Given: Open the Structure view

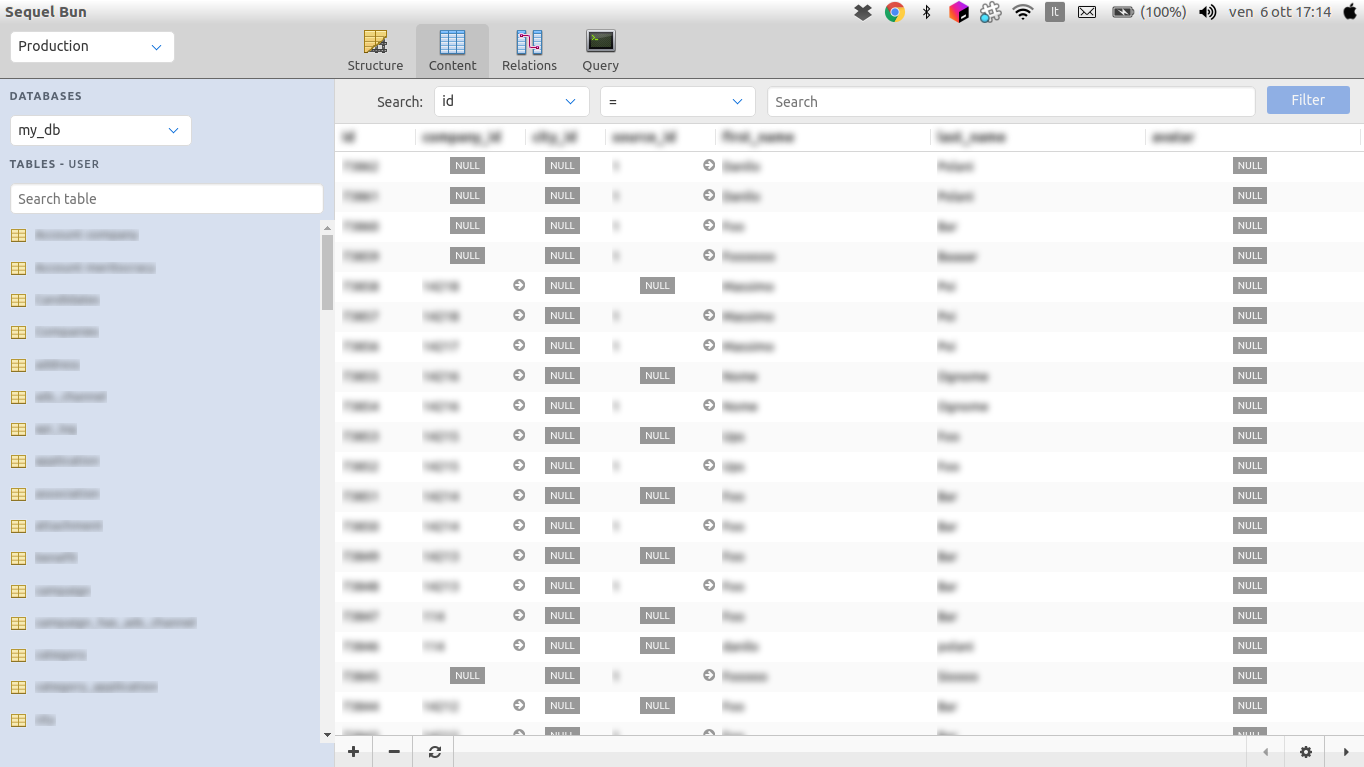Looking at the screenshot, I should [375, 51].
